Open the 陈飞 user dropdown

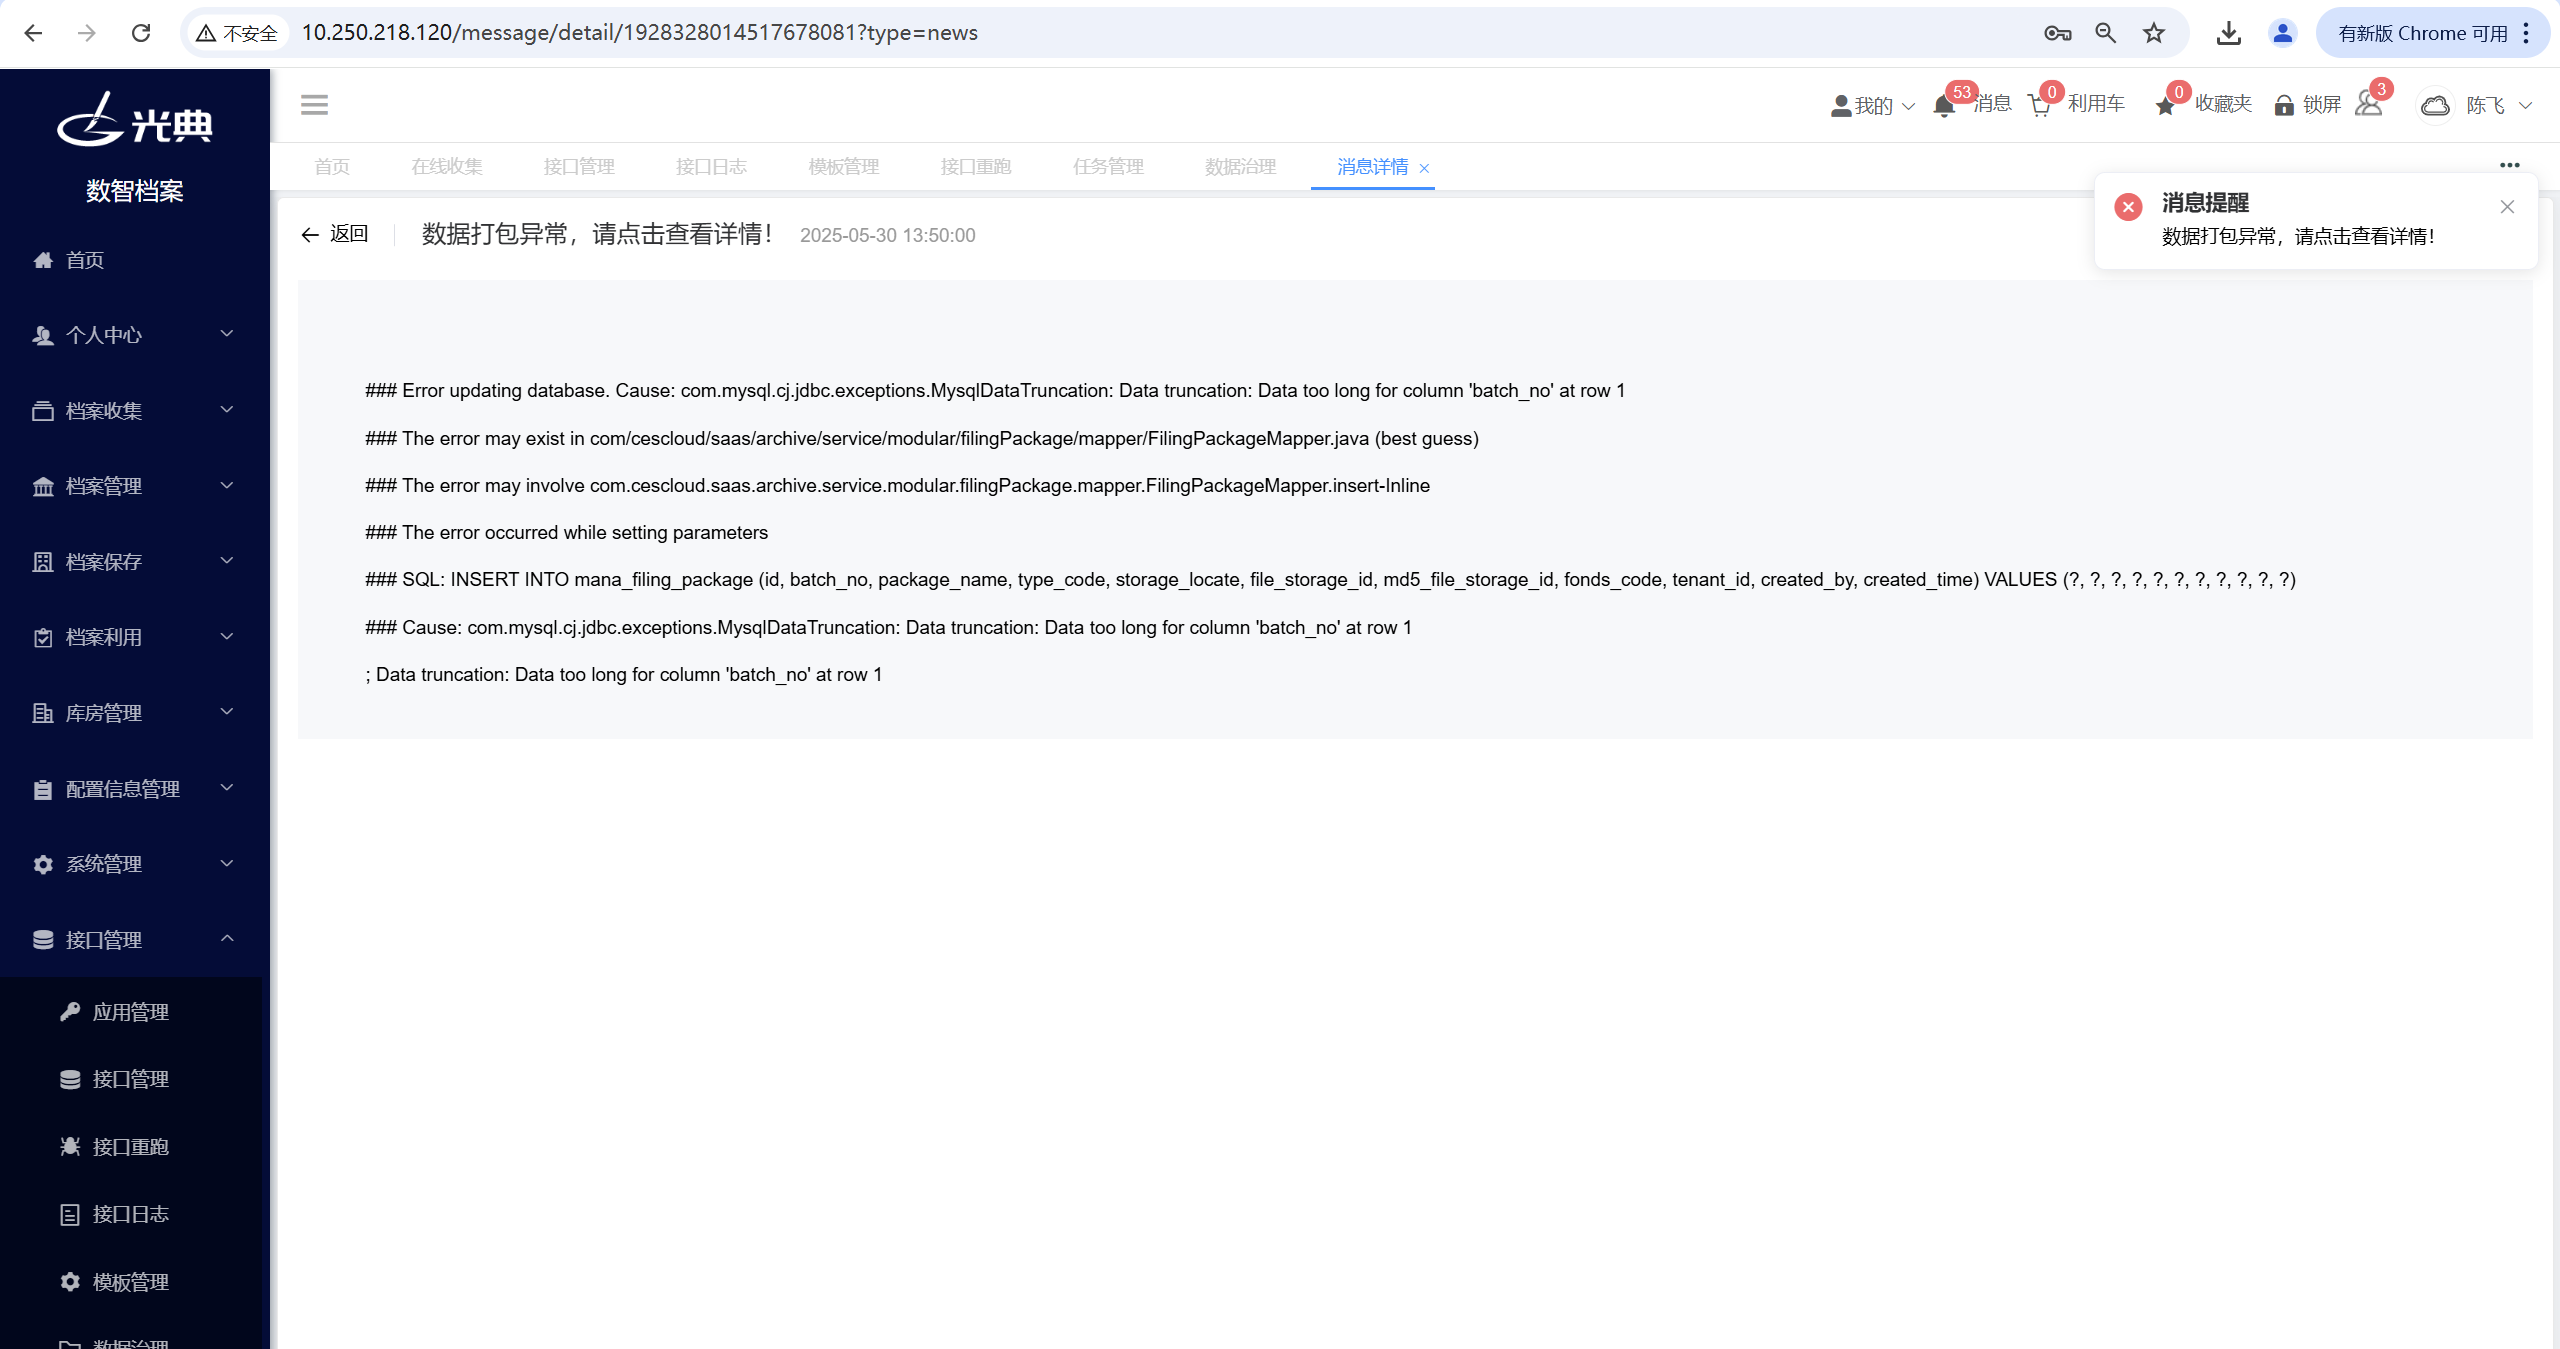pos(2498,106)
